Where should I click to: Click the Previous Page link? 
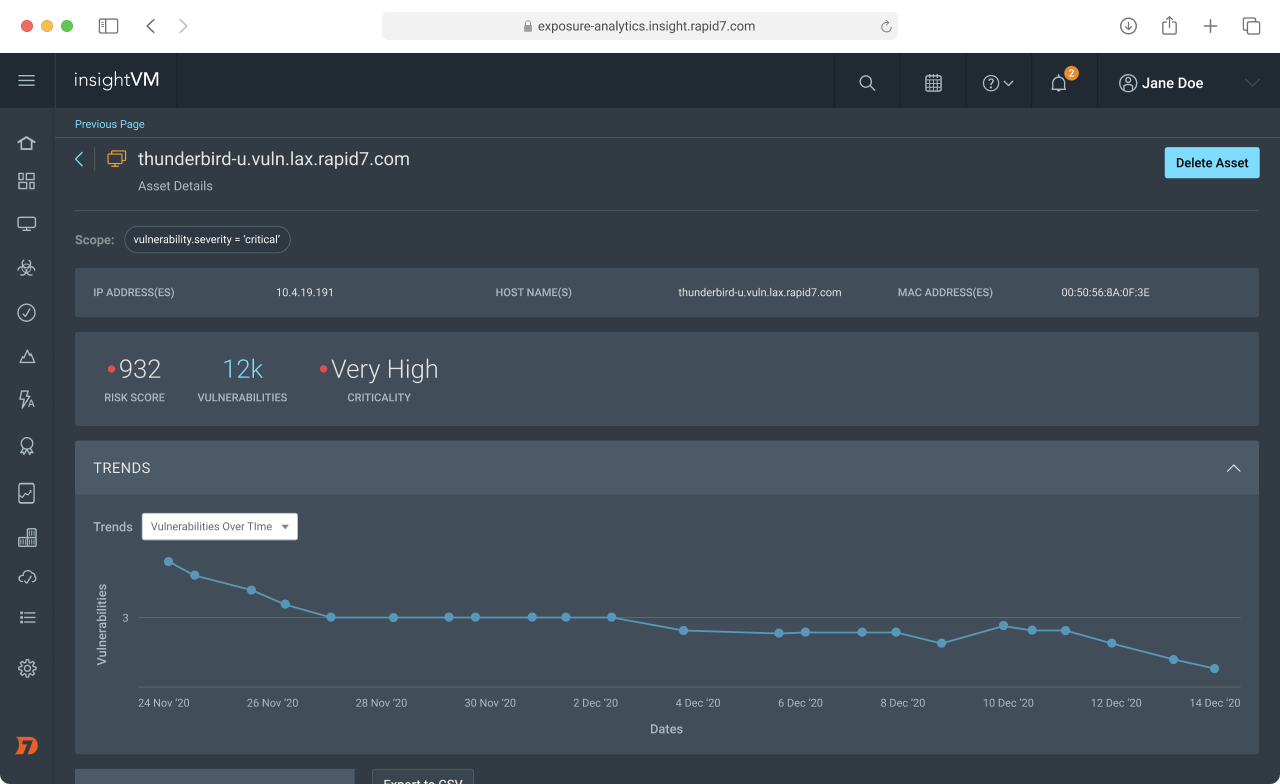coord(110,124)
